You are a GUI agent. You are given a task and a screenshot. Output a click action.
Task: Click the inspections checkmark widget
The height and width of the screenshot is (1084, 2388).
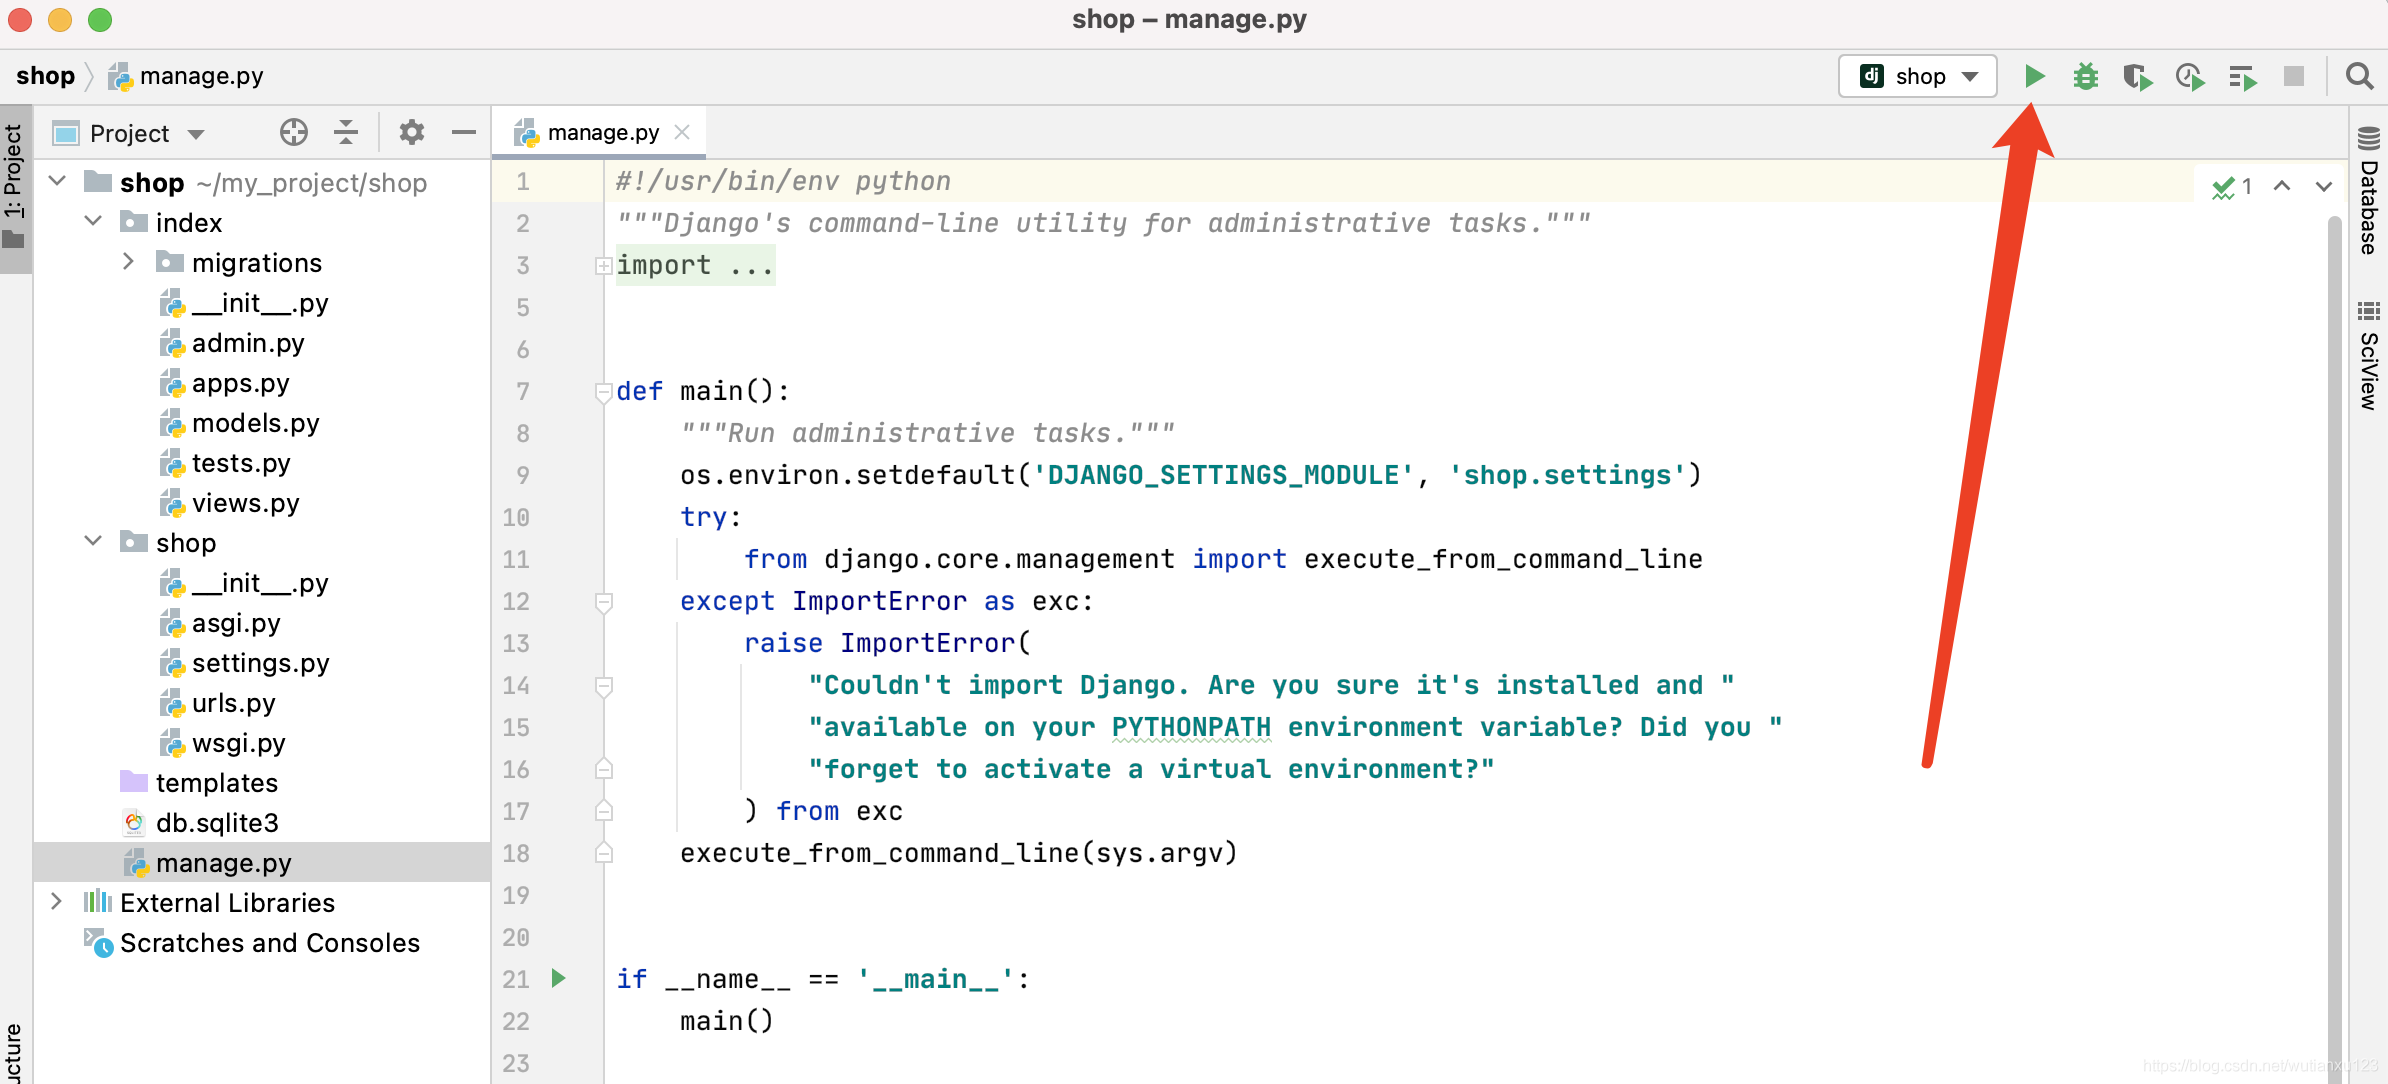(2232, 186)
